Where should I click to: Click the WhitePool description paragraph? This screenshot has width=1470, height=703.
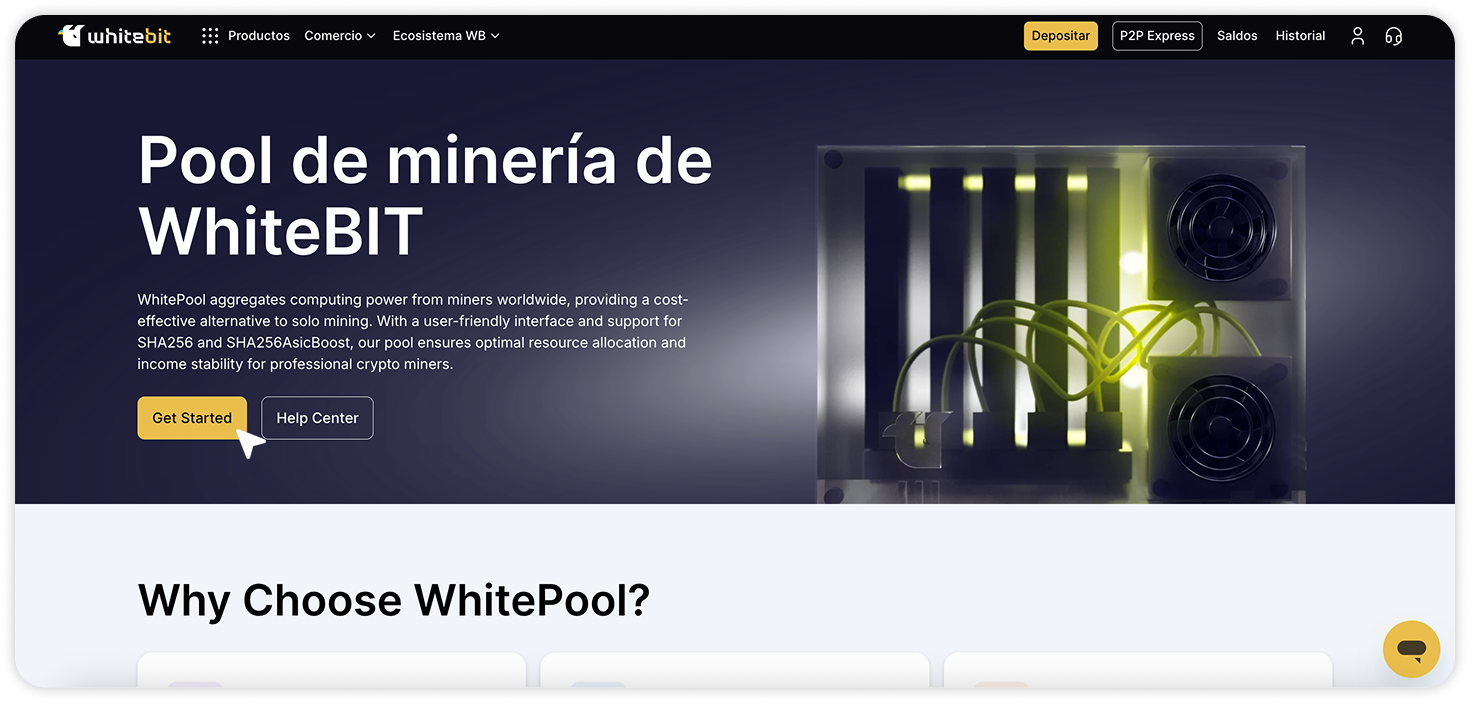tap(413, 332)
